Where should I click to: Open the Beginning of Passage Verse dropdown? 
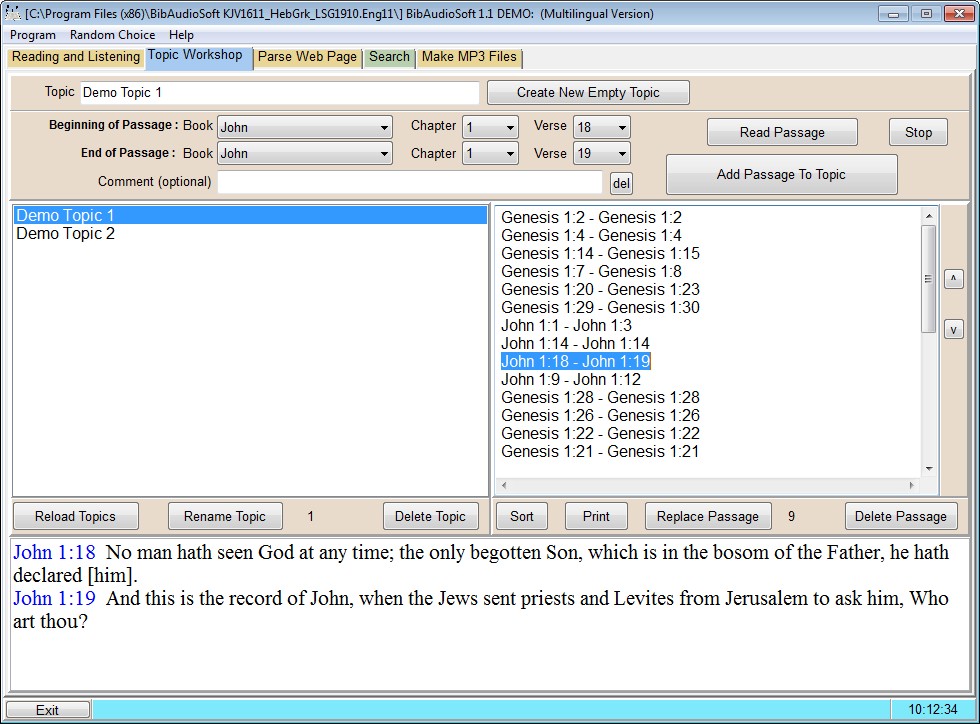click(x=601, y=128)
